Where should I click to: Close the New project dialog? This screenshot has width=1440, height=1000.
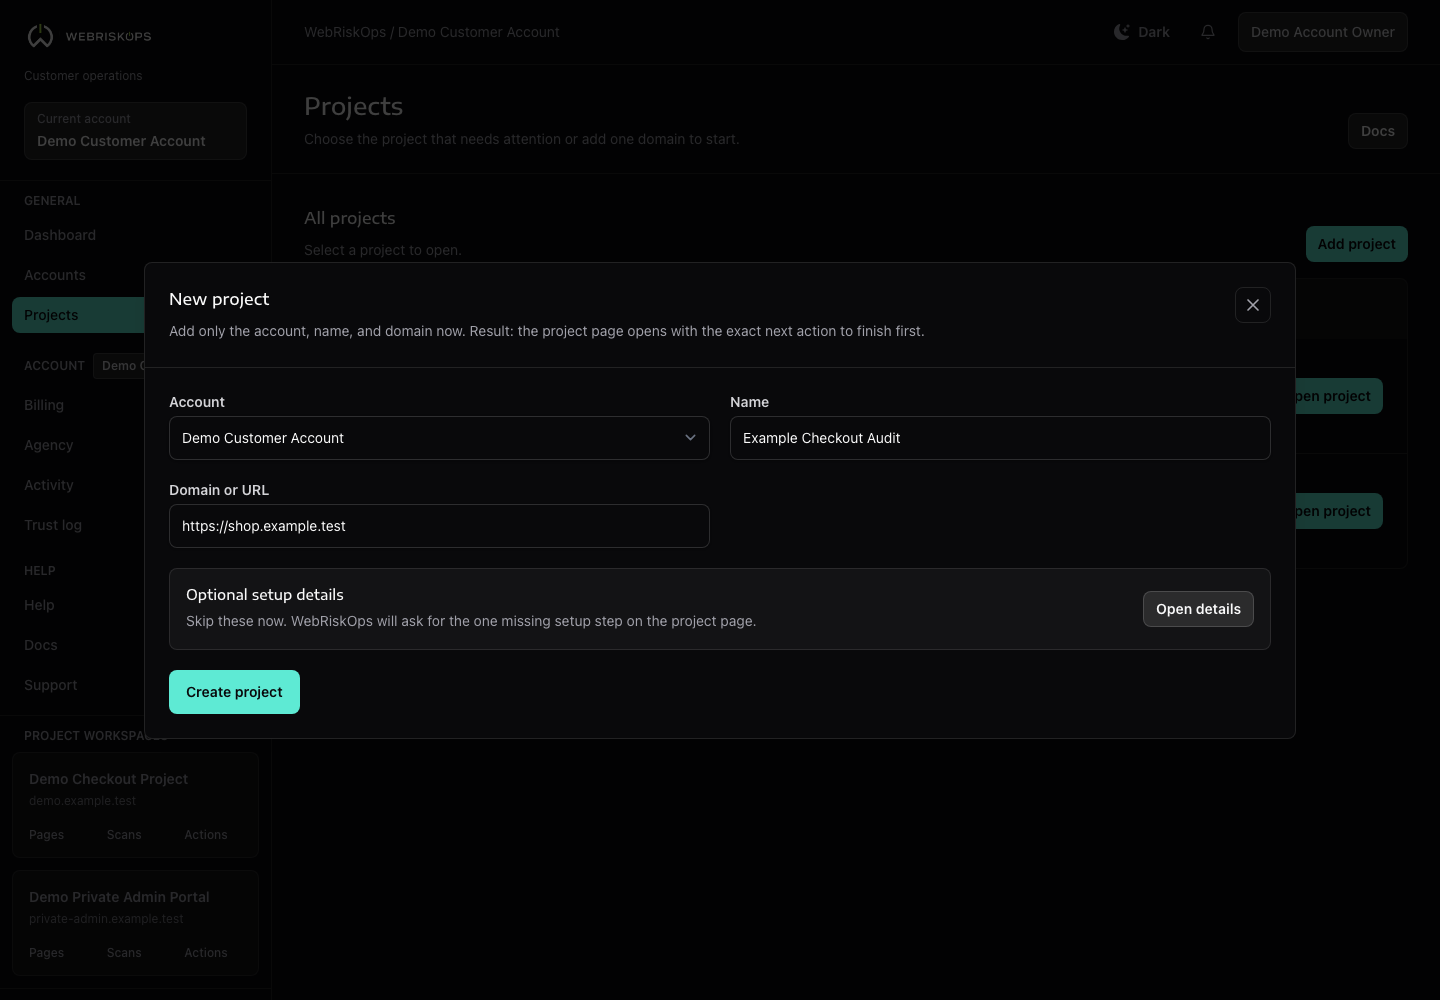coord(1253,305)
